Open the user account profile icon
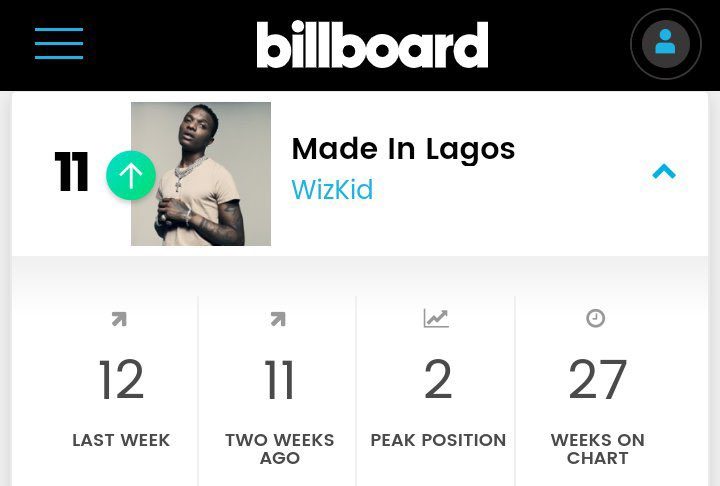720x486 pixels. click(665, 44)
